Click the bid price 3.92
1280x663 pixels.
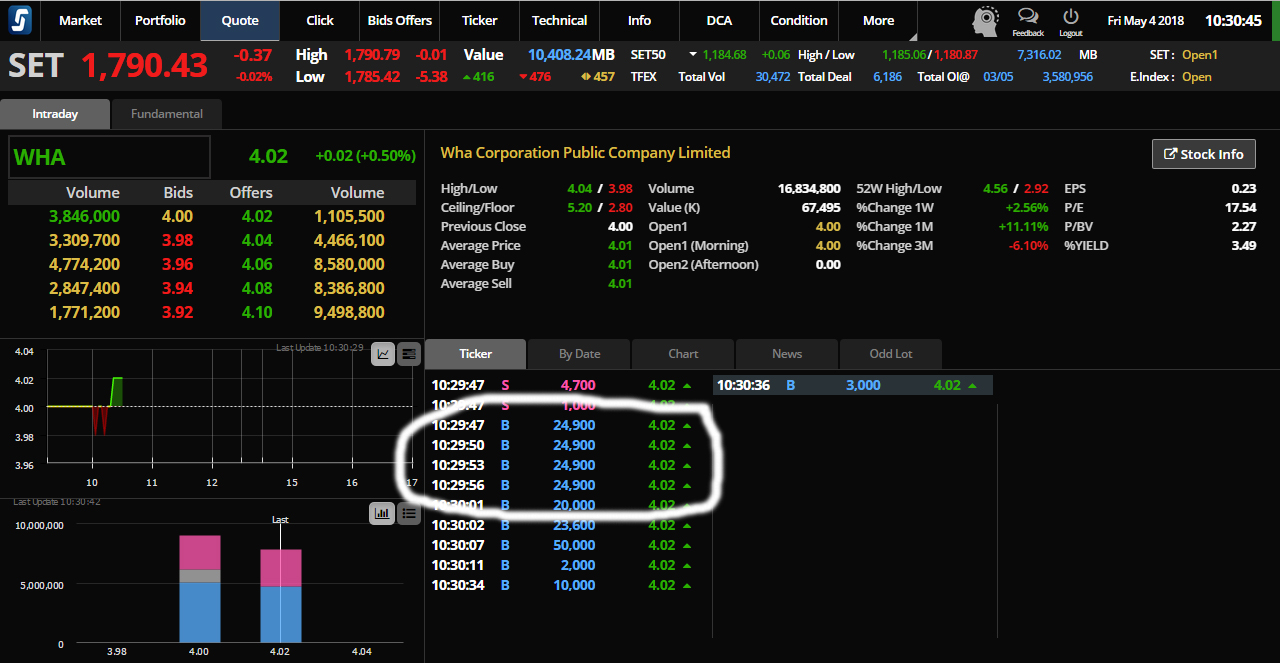coord(177,312)
